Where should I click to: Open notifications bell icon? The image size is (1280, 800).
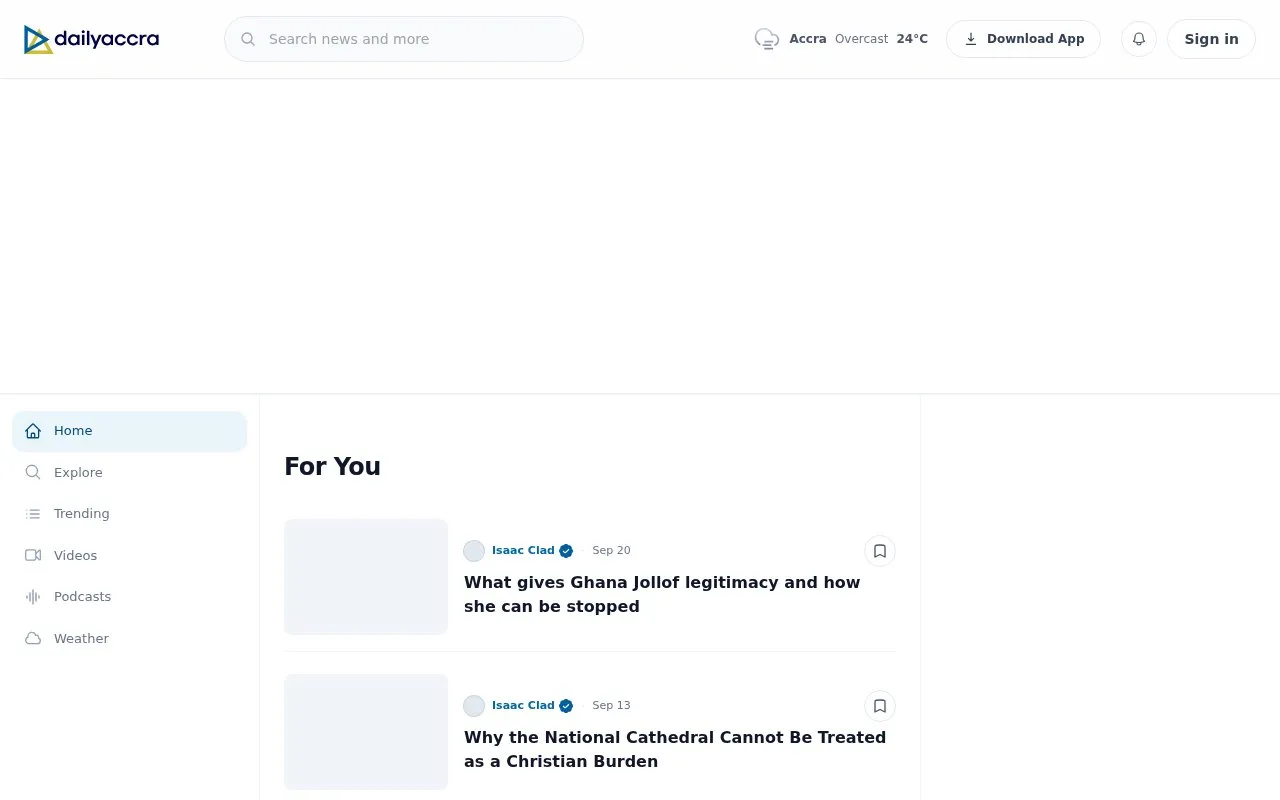(1139, 39)
